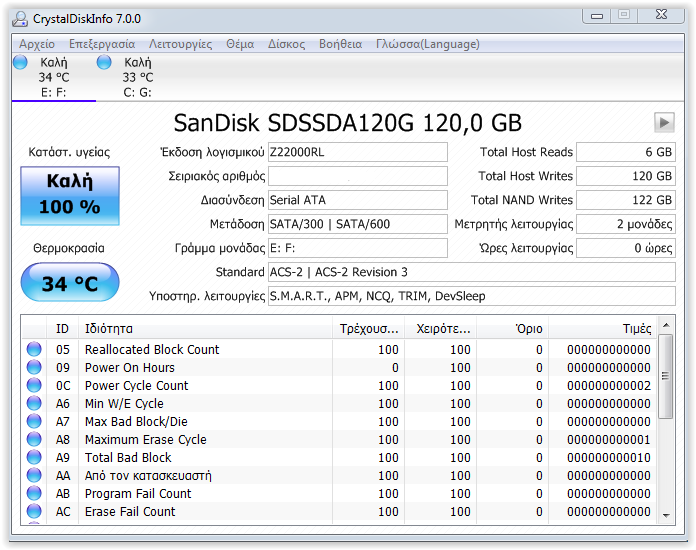Screen dimensions: 696x550
Task: Click status orb for Program Fail Count
Action: [34, 493]
